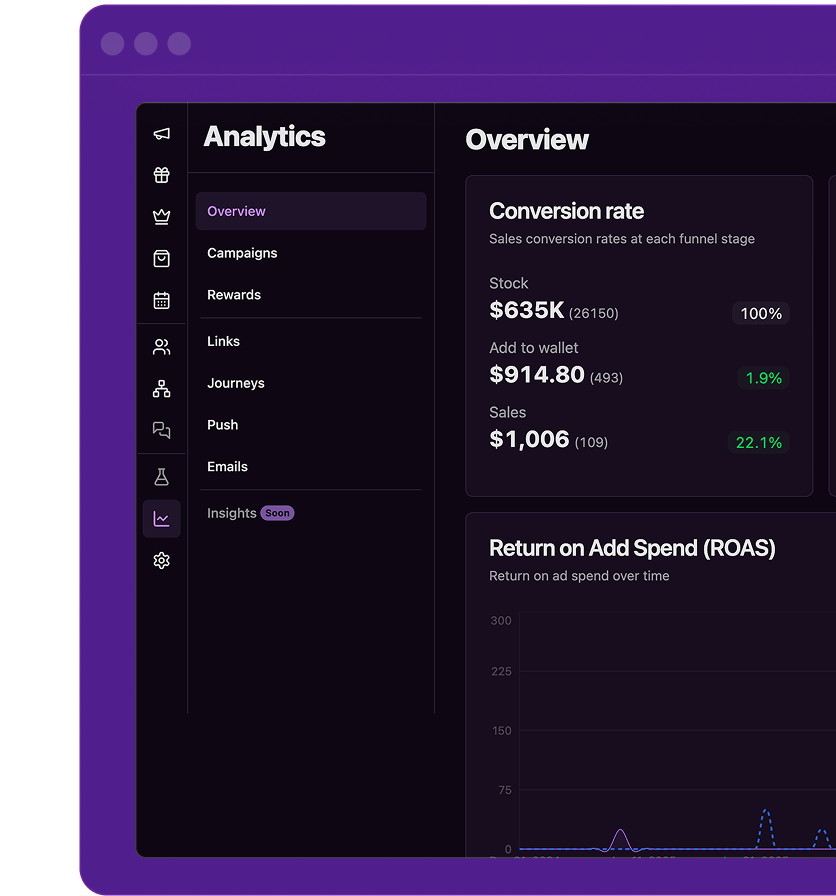Select the analytics line-chart sidebar icon

(162, 519)
